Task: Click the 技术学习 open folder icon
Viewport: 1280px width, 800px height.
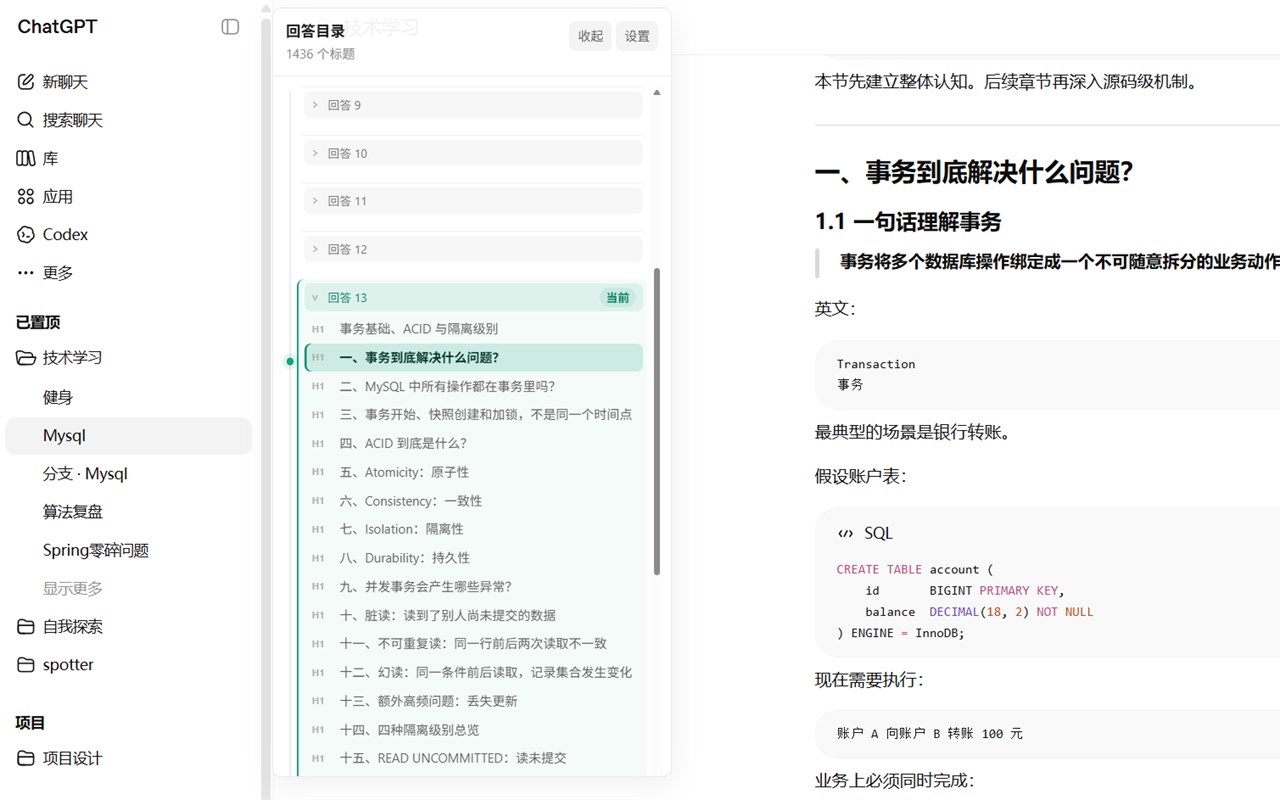Action: pyautogui.click(x=26, y=358)
